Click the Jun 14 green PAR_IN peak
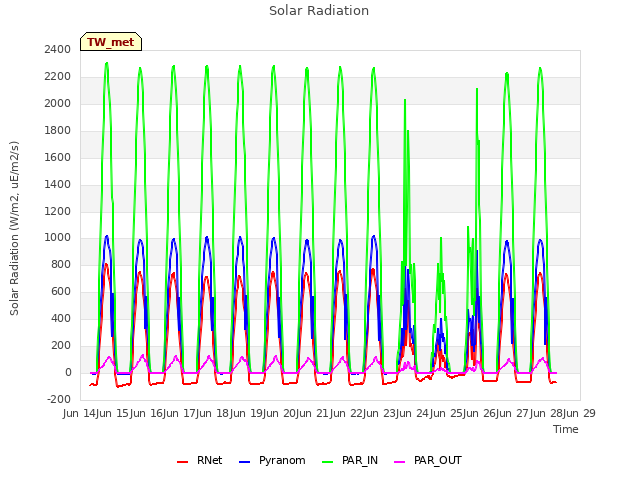The width and height of the screenshot is (640, 480). coord(107,63)
